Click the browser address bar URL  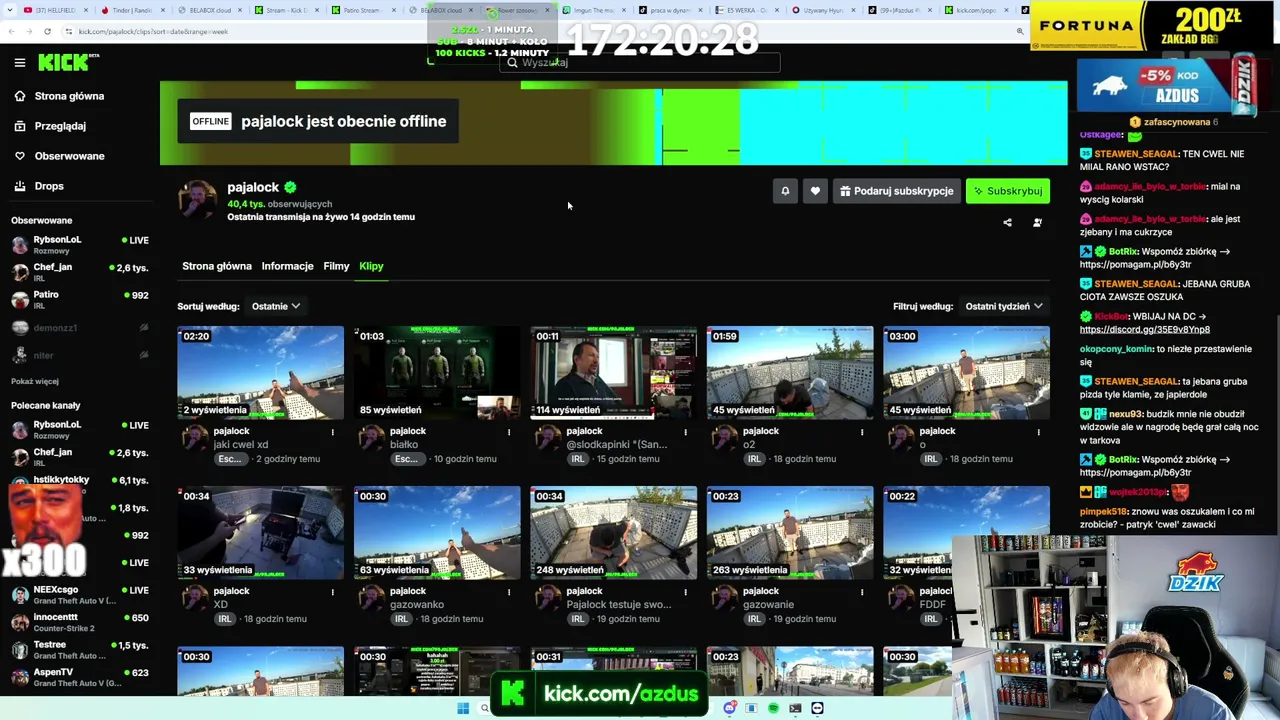[x=153, y=31]
